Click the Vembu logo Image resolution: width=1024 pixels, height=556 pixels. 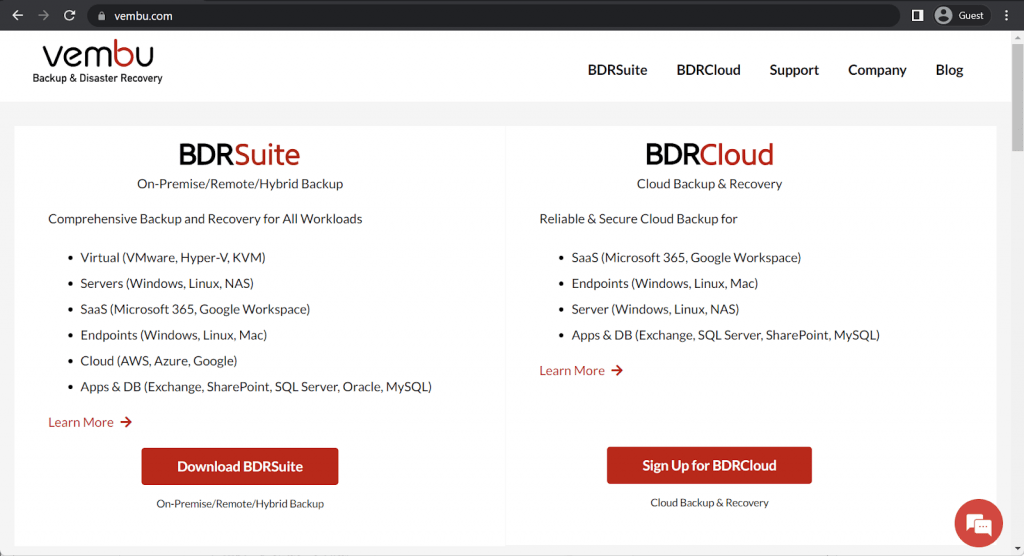tap(98, 62)
